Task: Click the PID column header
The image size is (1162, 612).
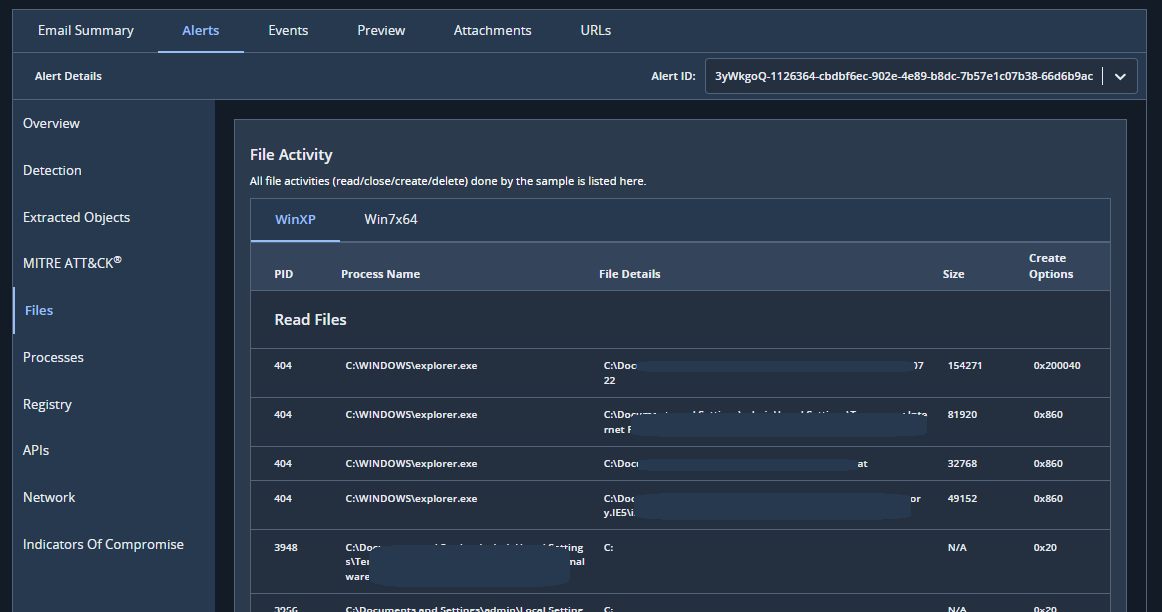Action: point(284,274)
